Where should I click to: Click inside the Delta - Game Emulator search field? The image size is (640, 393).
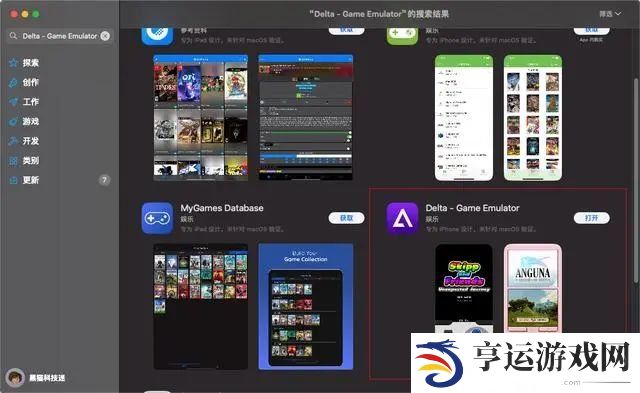coord(60,36)
